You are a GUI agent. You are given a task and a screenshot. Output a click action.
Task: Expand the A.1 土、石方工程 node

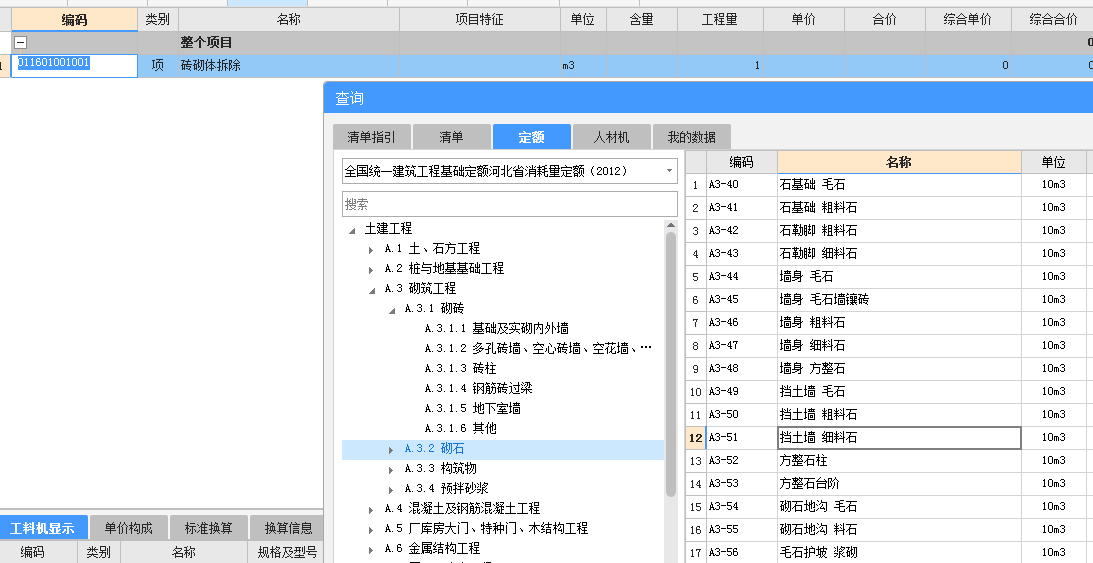click(372, 249)
